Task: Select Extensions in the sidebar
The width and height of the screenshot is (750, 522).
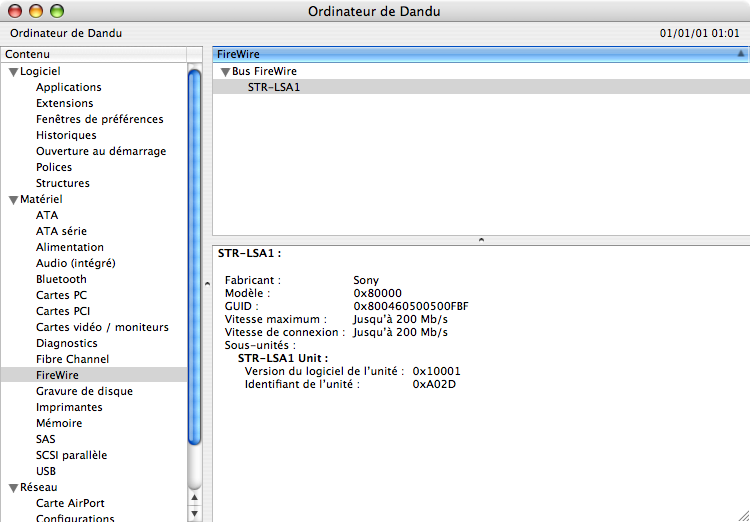Action: click(65, 103)
